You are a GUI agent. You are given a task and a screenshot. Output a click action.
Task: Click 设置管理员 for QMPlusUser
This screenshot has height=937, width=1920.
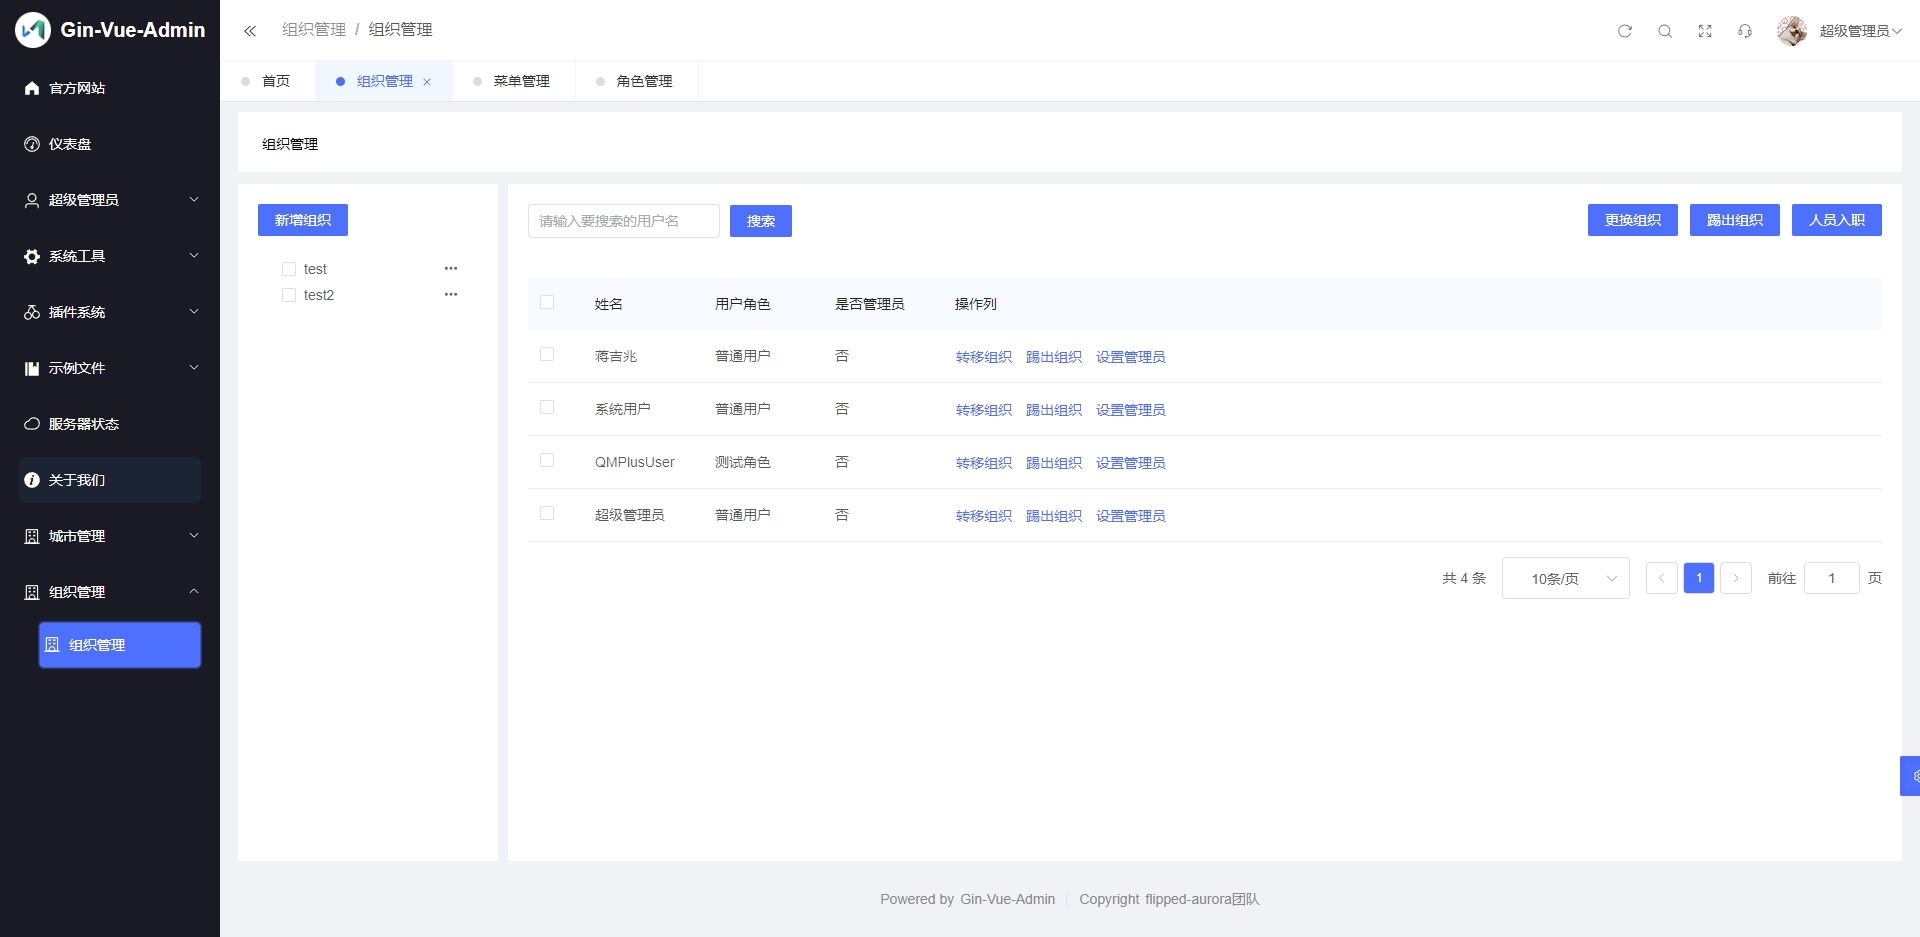click(x=1131, y=463)
